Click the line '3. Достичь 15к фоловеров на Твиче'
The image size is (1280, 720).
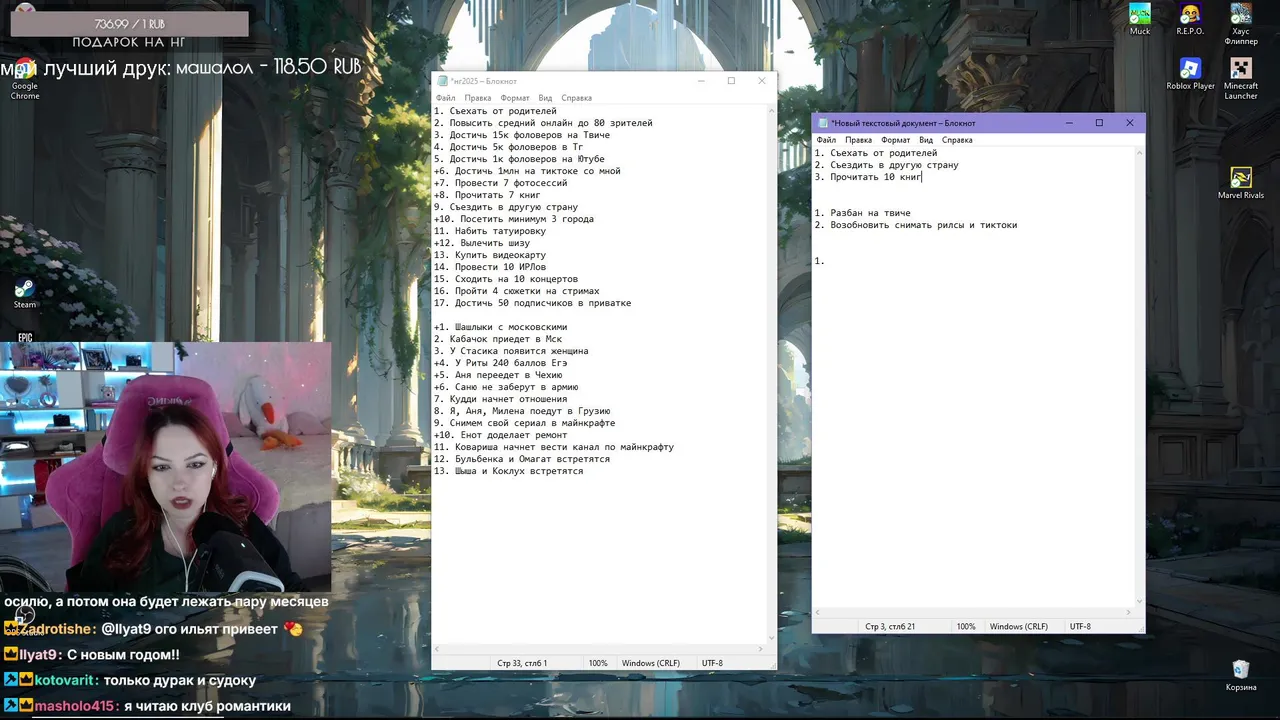522,135
